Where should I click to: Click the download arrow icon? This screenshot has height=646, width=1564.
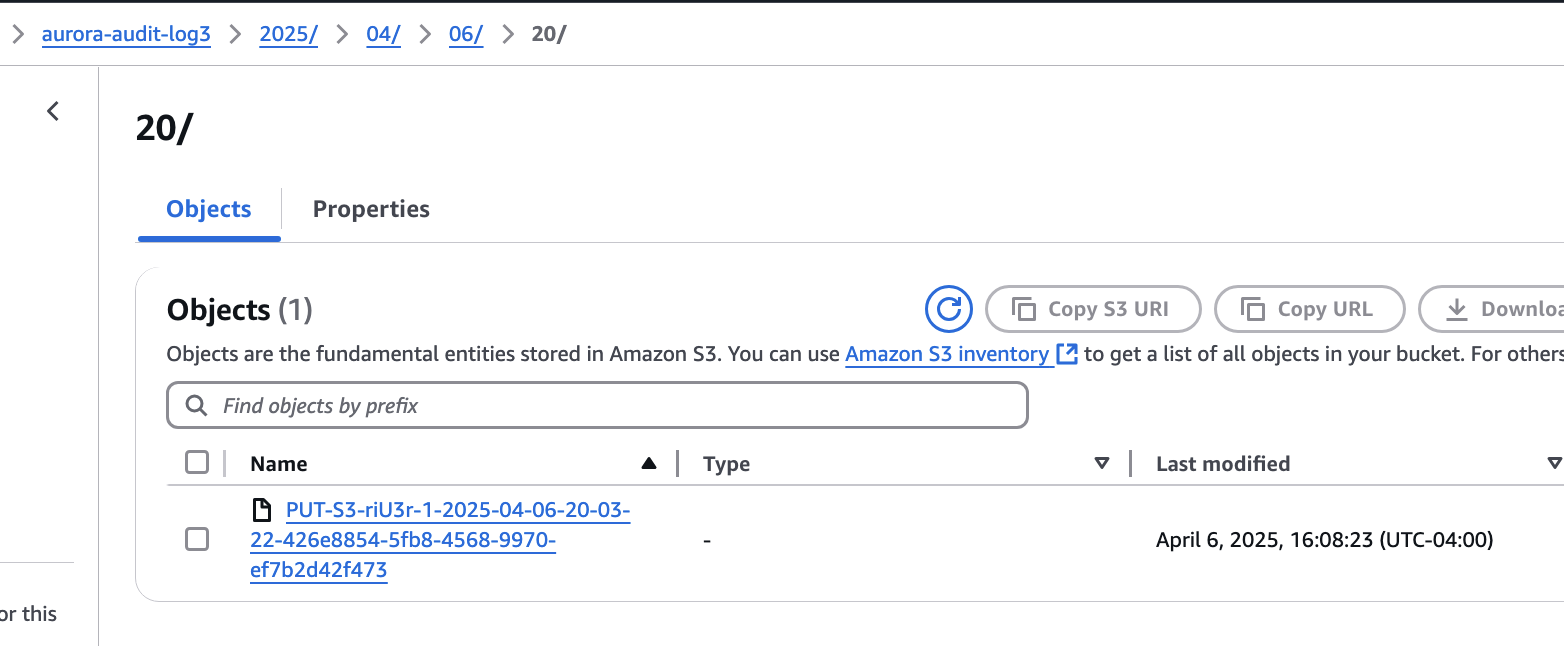pos(1457,309)
